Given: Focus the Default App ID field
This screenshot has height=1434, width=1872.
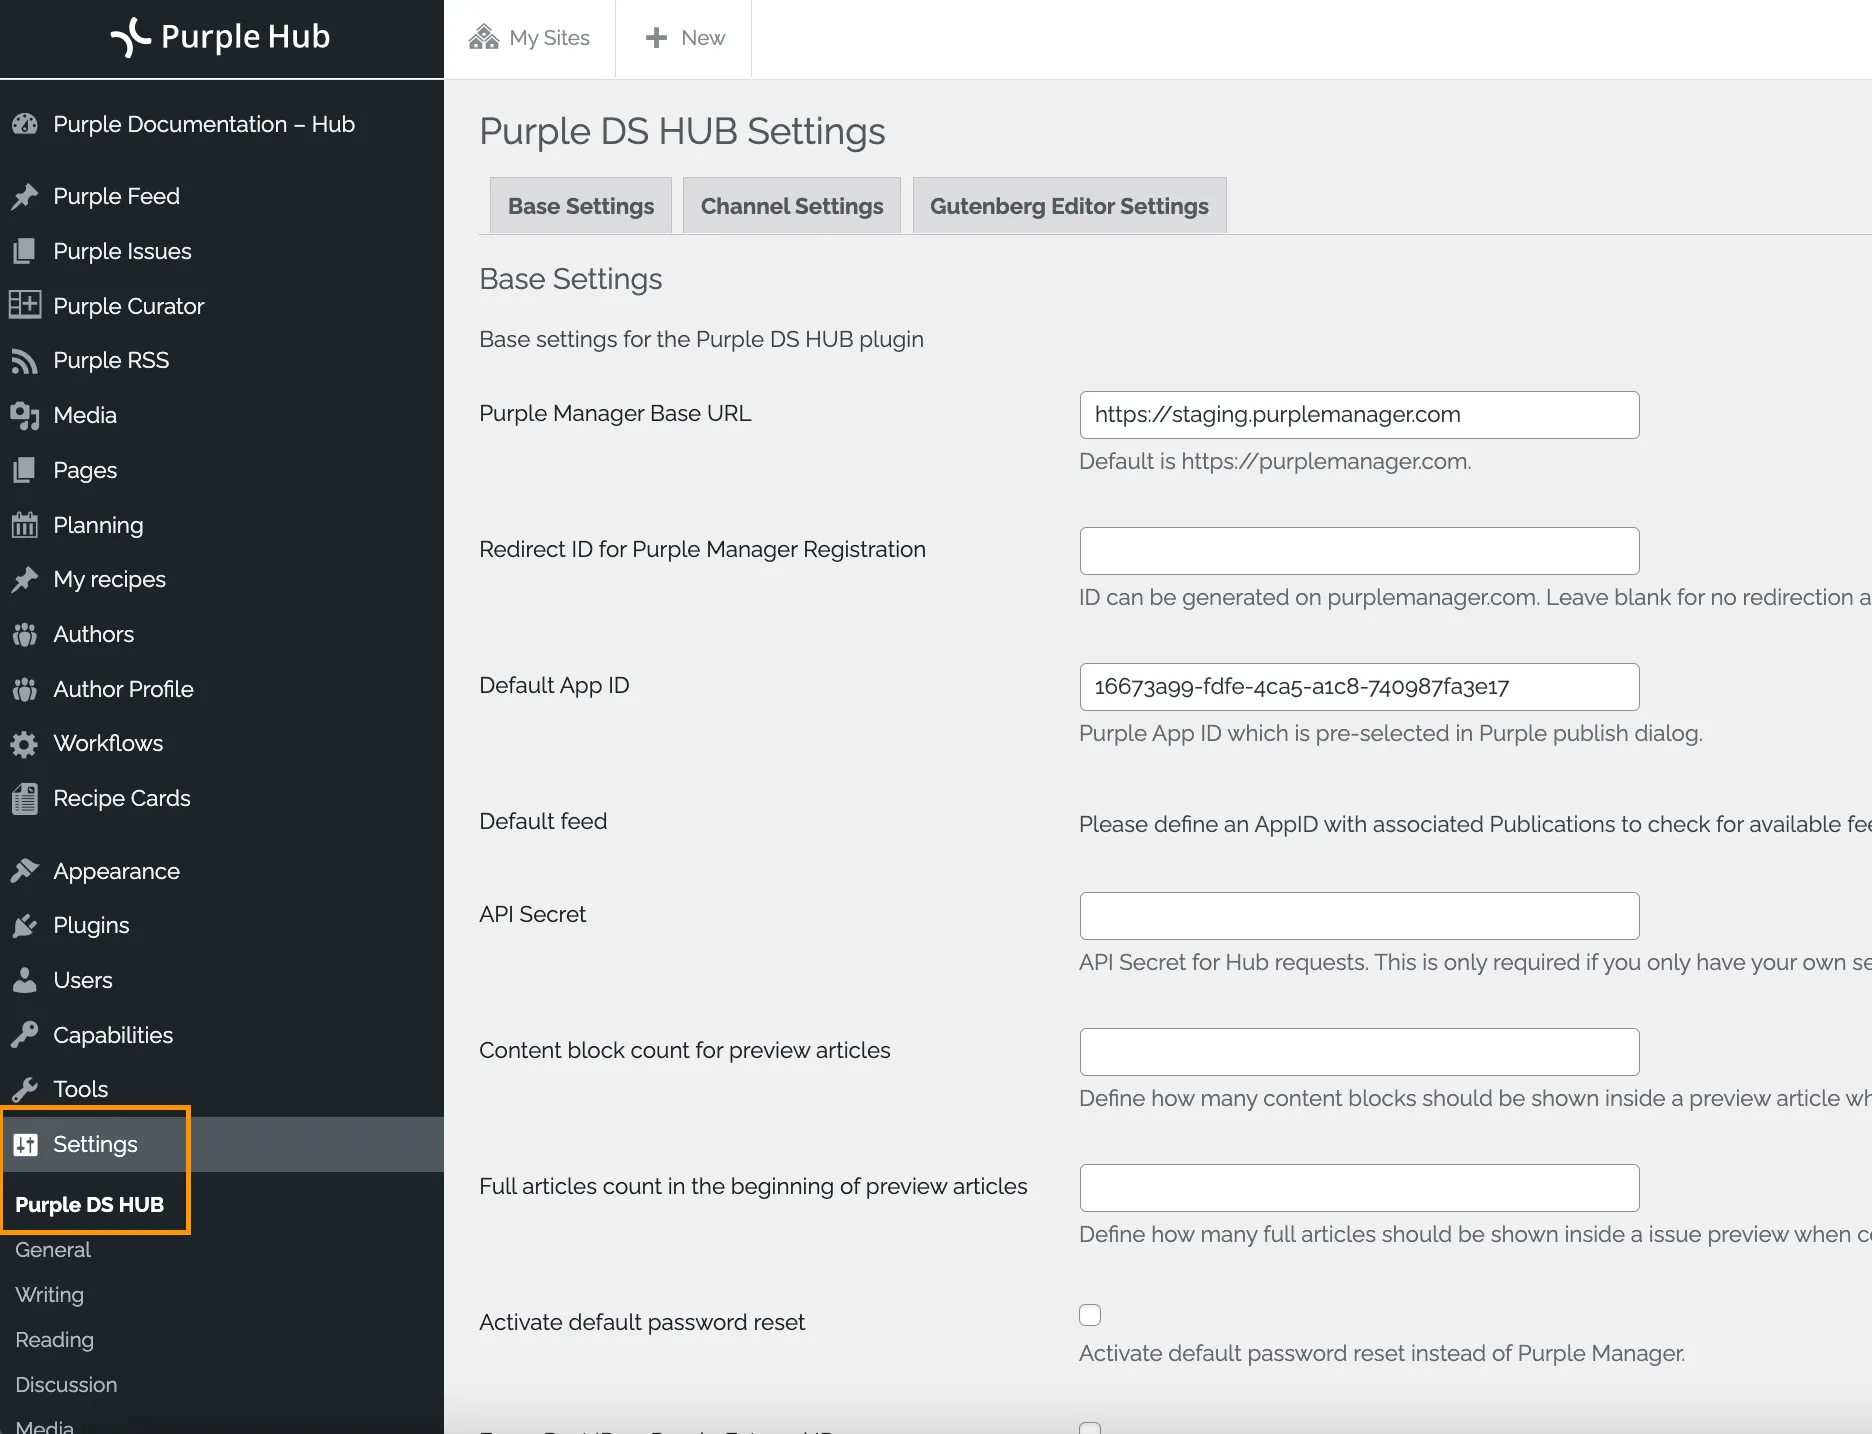Looking at the screenshot, I should click(1360, 687).
